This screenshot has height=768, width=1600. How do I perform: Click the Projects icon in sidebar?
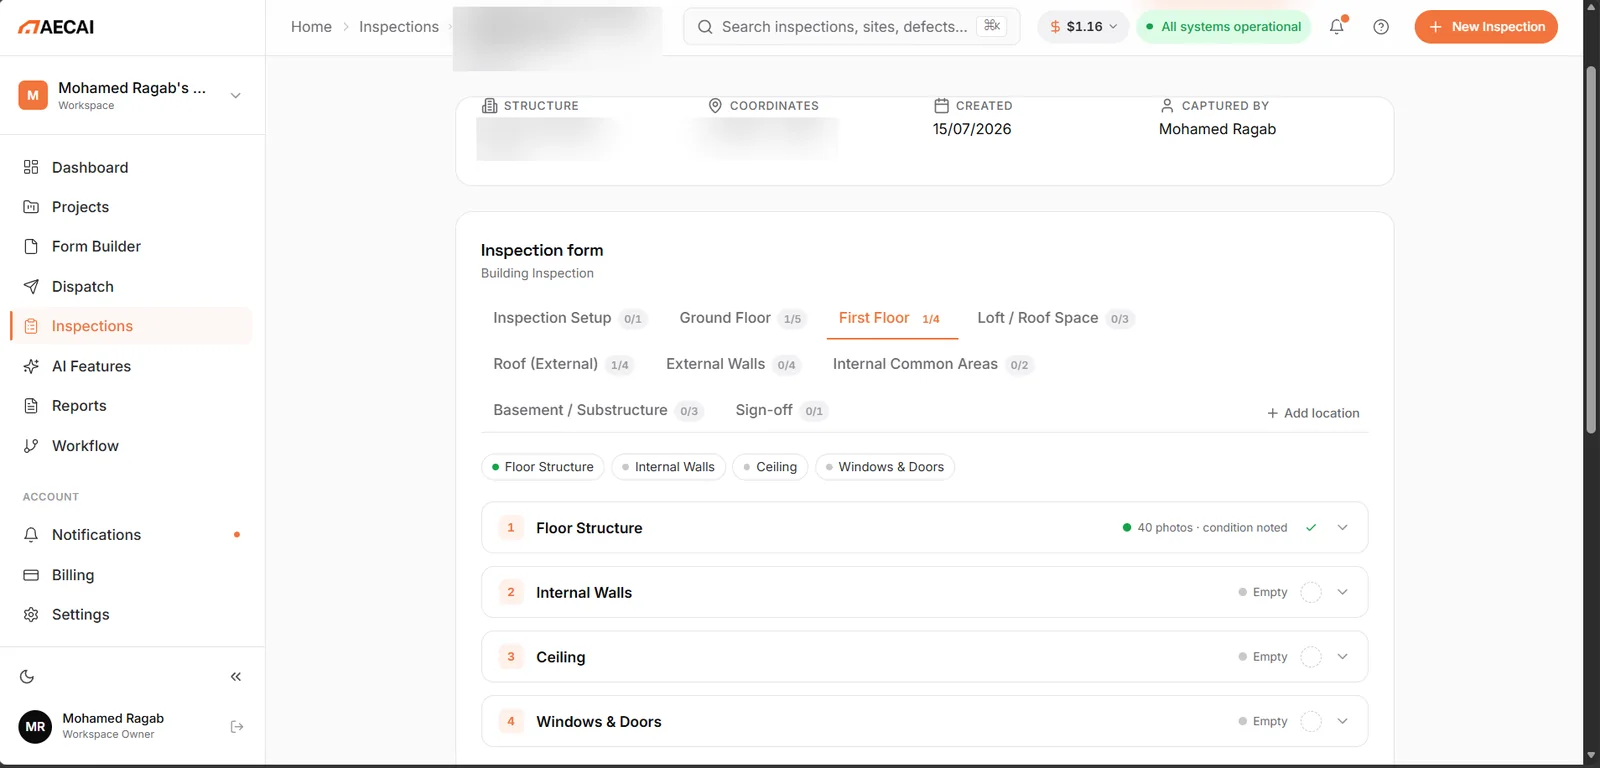(31, 207)
